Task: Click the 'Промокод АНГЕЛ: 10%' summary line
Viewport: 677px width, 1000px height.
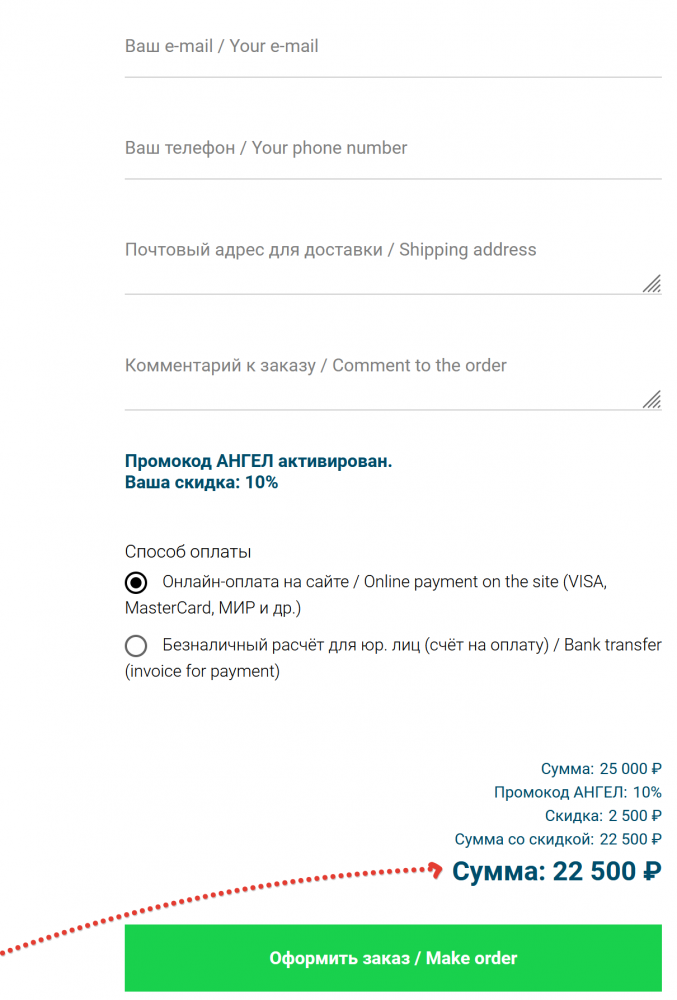Action: tap(577, 793)
